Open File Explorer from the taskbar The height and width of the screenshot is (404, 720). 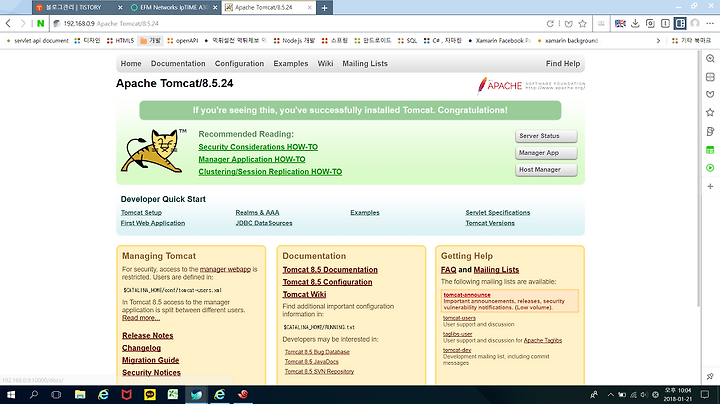pos(80,395)
